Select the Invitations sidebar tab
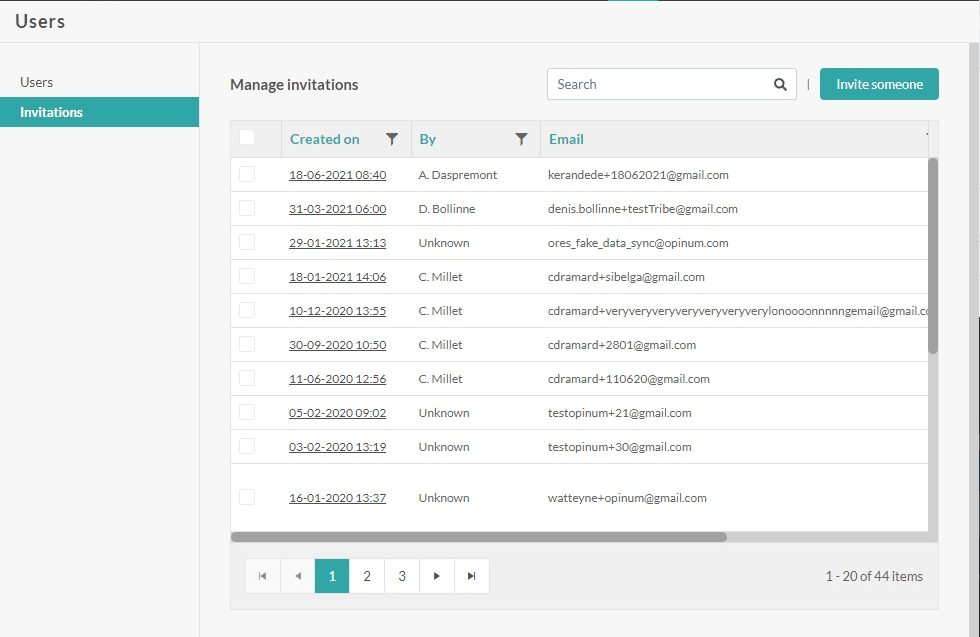This screenshot has height=637, width=980. (x=50, y=112)
